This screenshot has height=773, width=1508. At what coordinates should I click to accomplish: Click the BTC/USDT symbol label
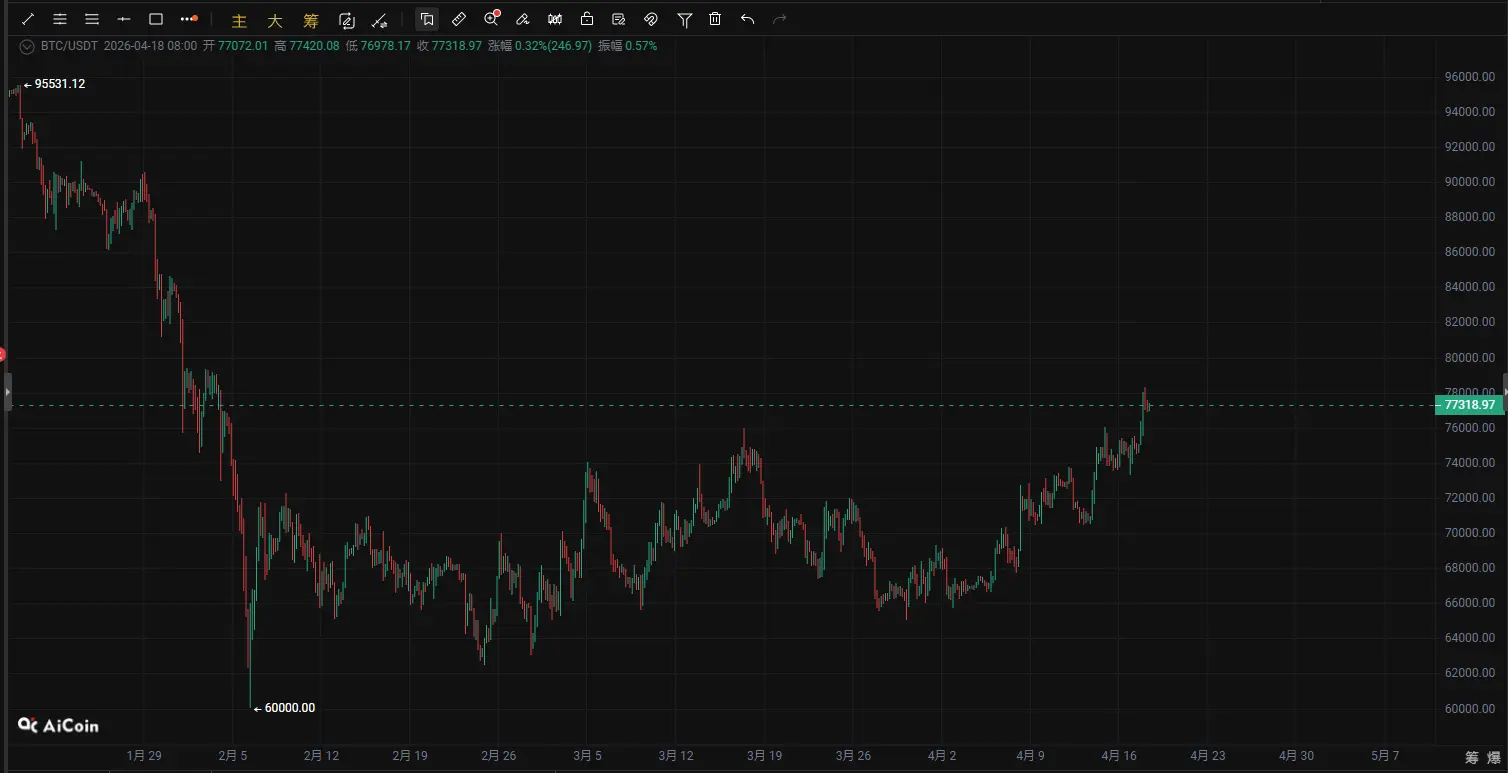tap(69, 46)
